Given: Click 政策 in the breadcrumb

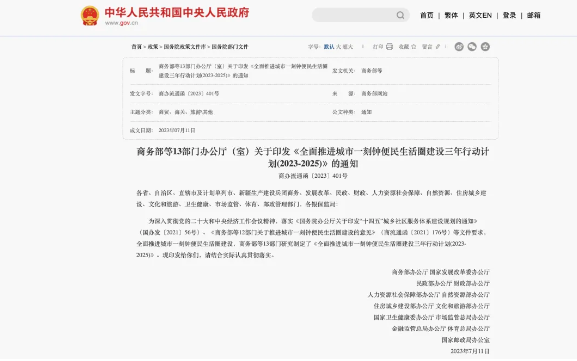Looking at the screenshot, I should click(x=153, y=47).
